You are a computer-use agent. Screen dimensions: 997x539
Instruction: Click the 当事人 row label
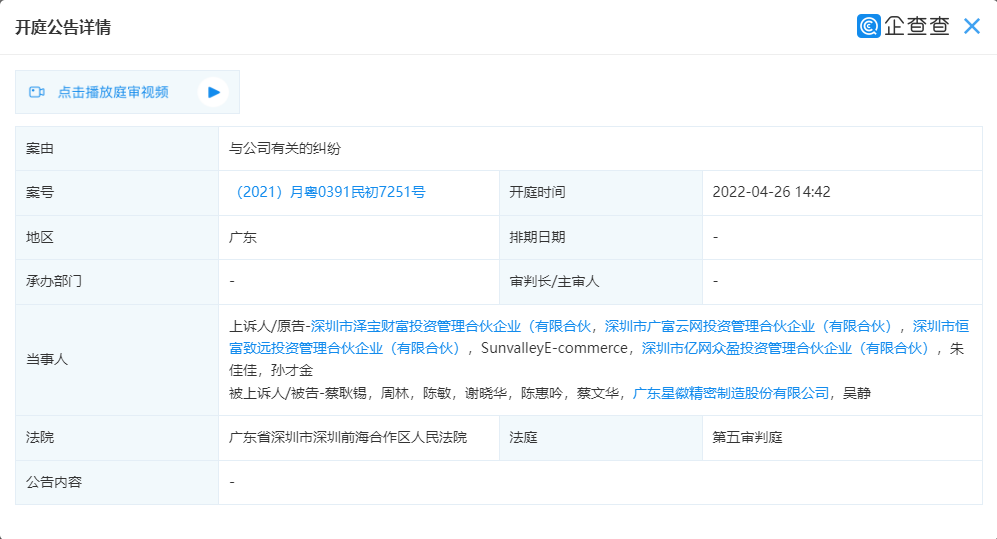[47, 359]
